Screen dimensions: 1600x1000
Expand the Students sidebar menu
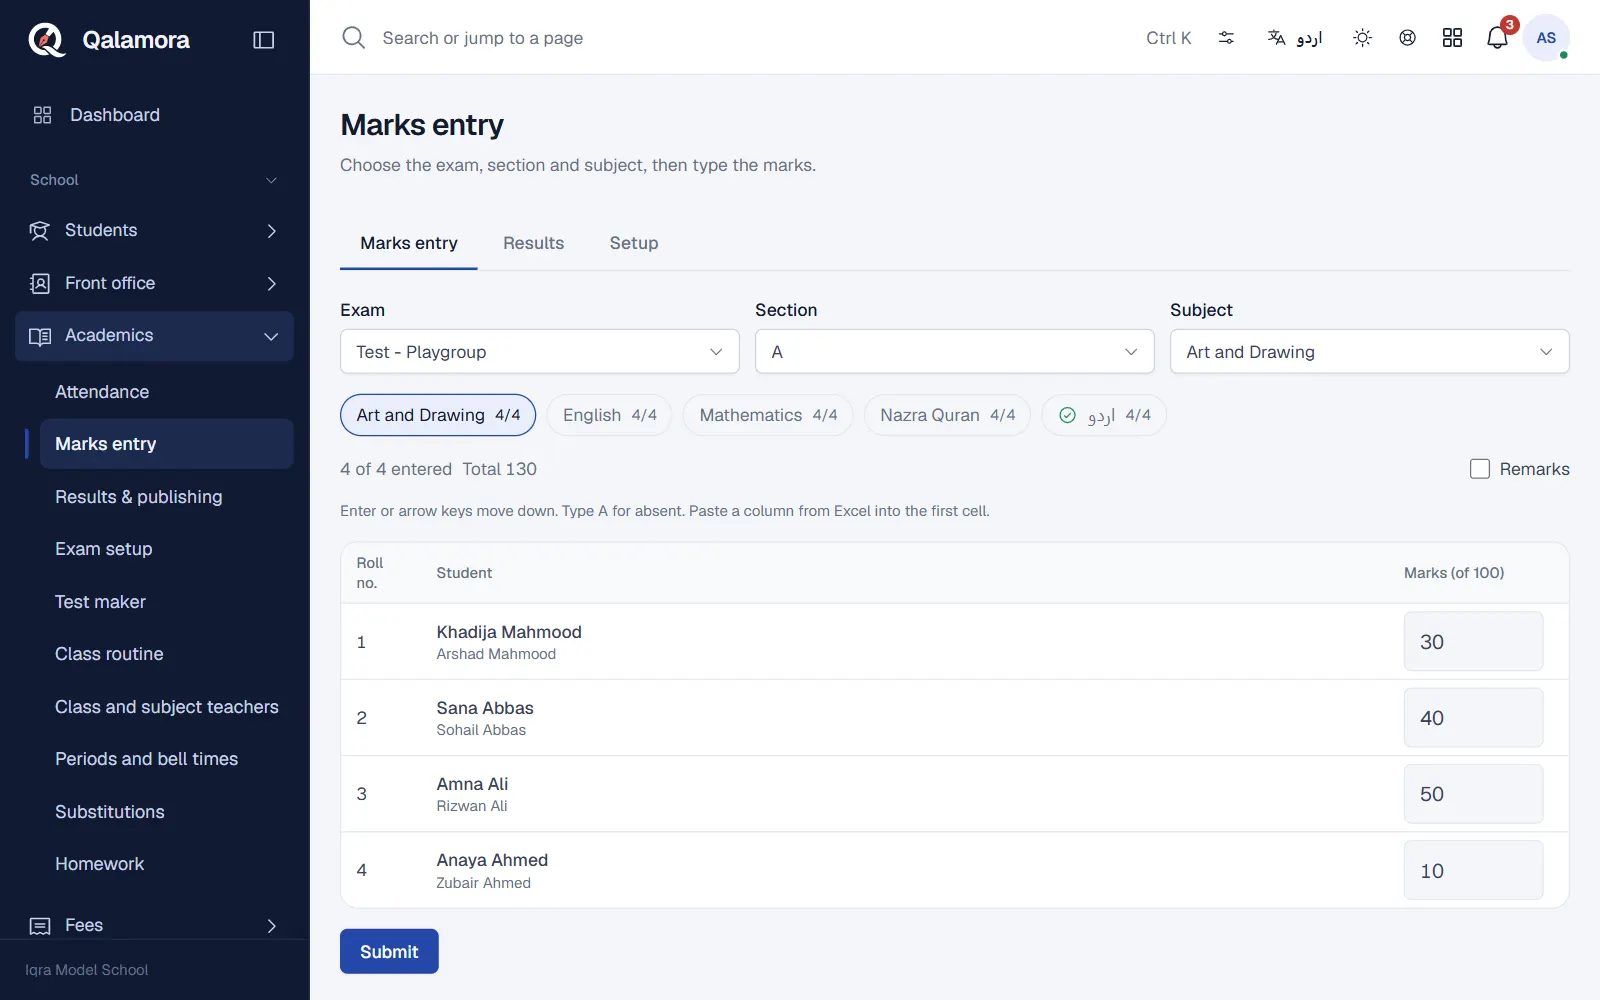coord(154,231)
